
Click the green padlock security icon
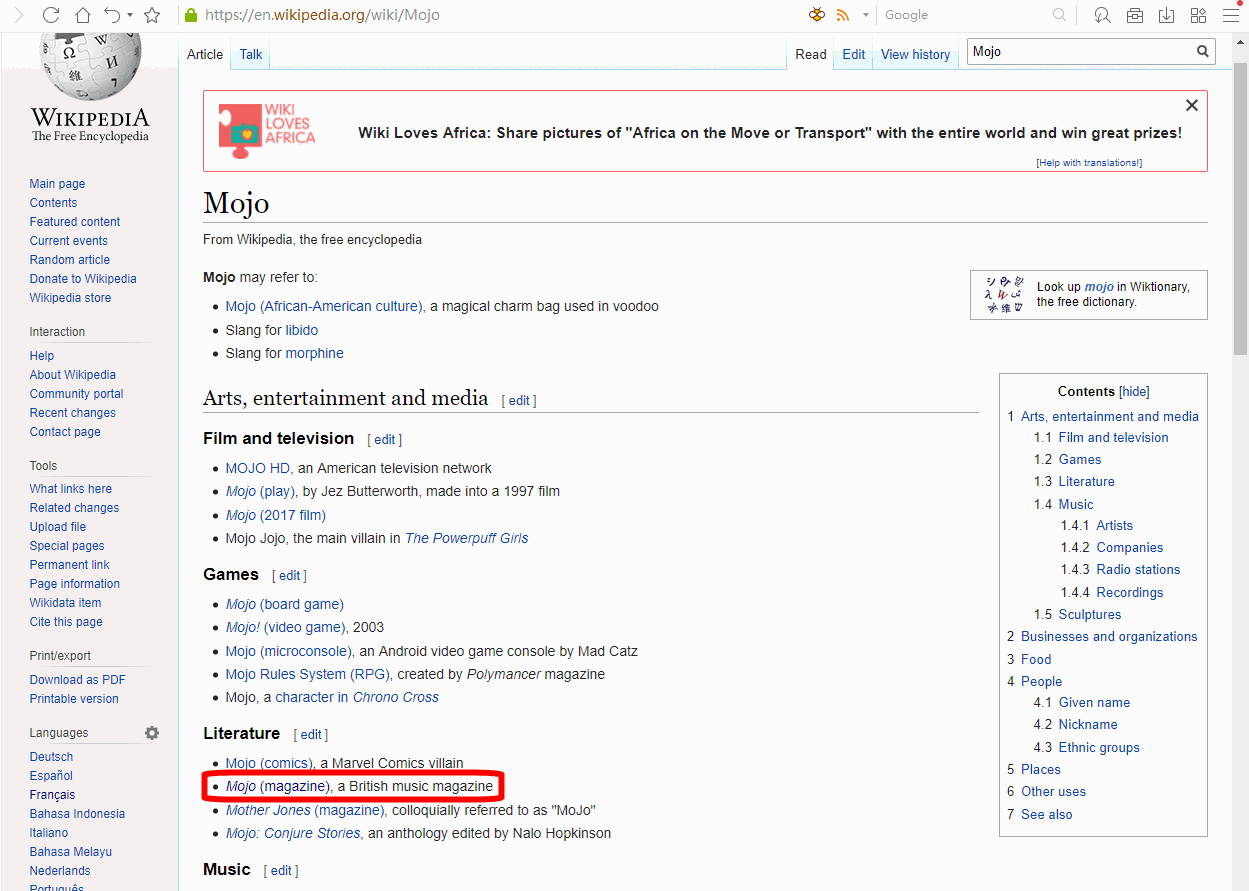(x=191, y=15)
